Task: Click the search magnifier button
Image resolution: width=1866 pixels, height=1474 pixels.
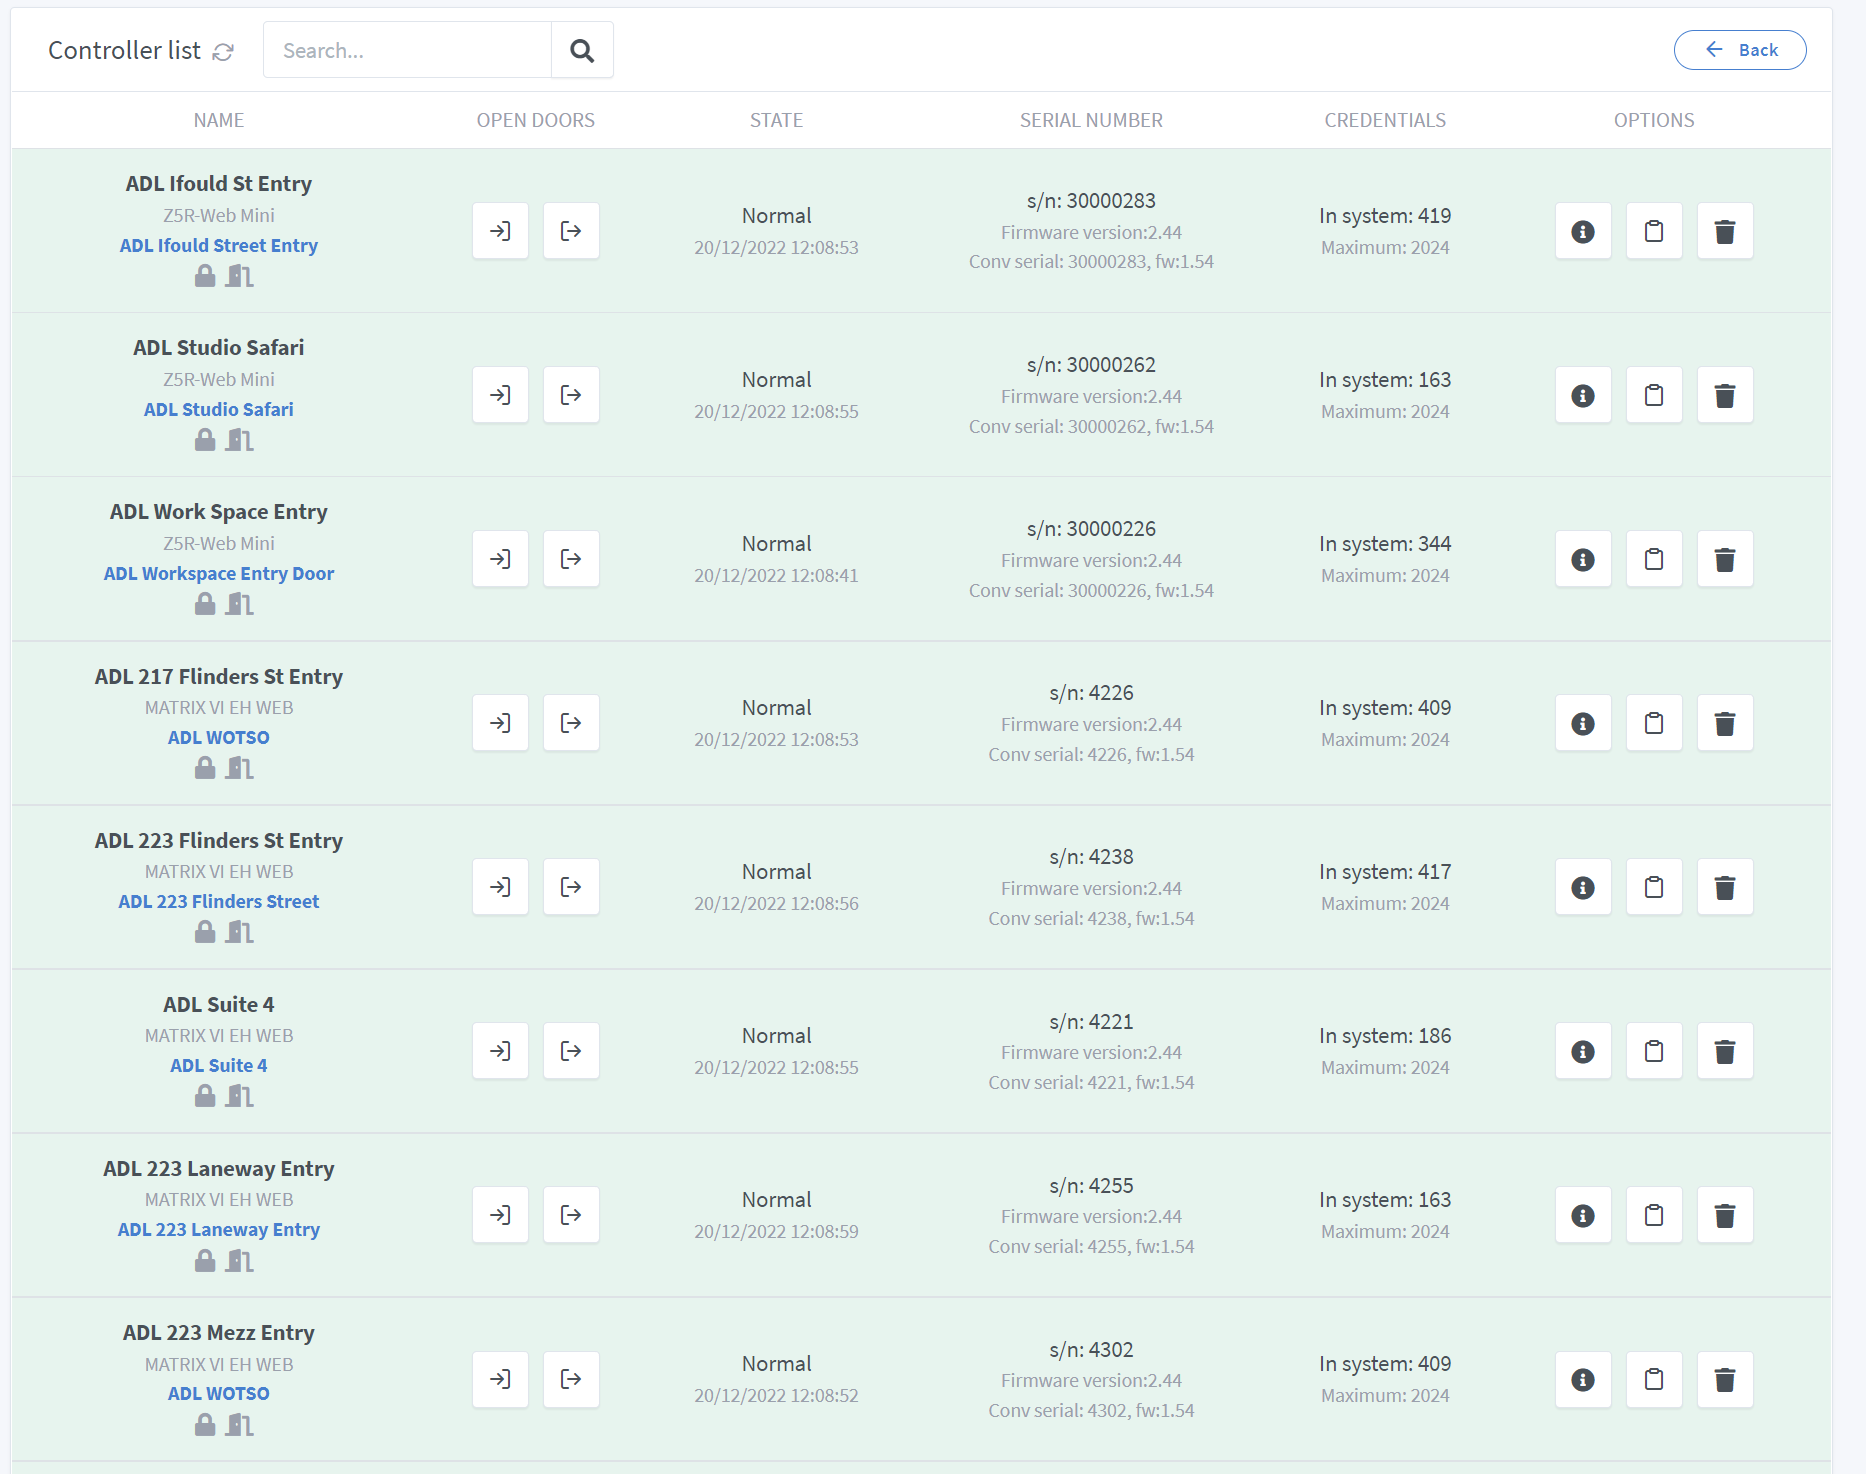Action: (582, 50)
